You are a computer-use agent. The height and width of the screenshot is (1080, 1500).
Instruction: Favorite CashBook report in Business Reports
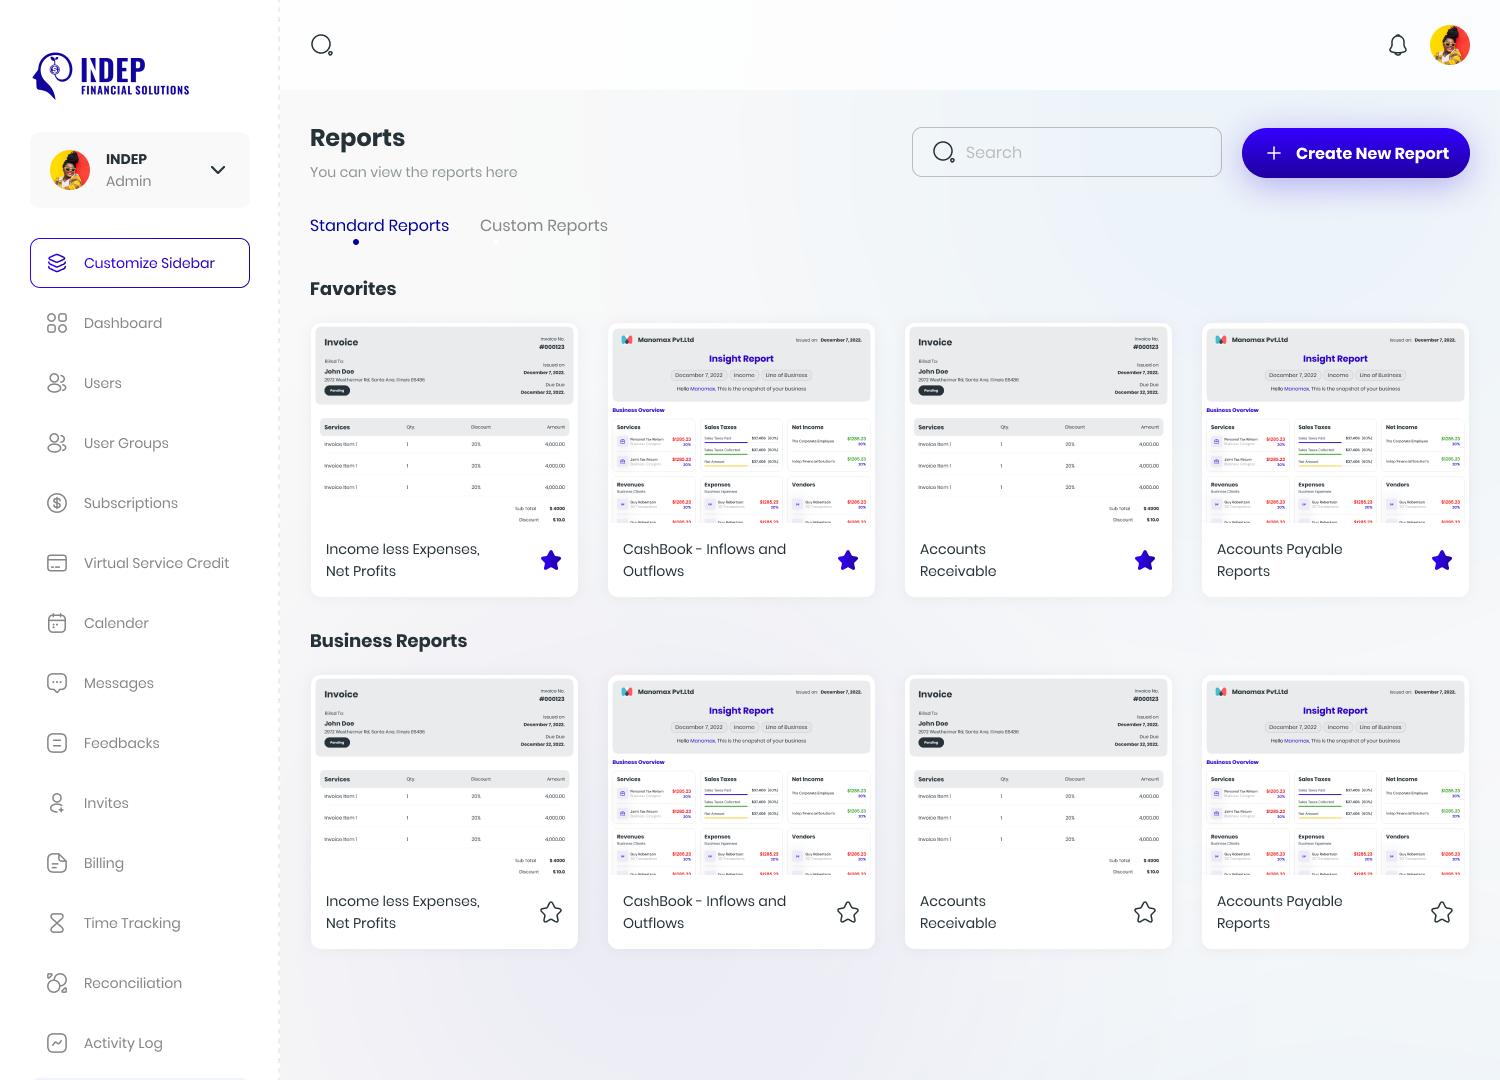pyautogui.click(x=847, y=913)
